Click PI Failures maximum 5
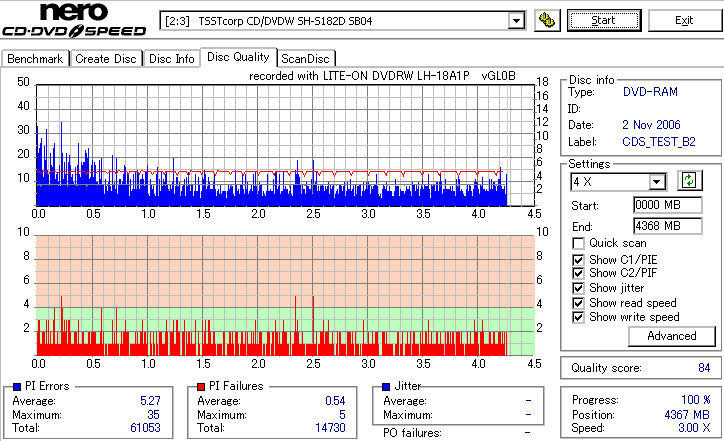The width and height of the screenshot is (724, 441). [342, 415]
